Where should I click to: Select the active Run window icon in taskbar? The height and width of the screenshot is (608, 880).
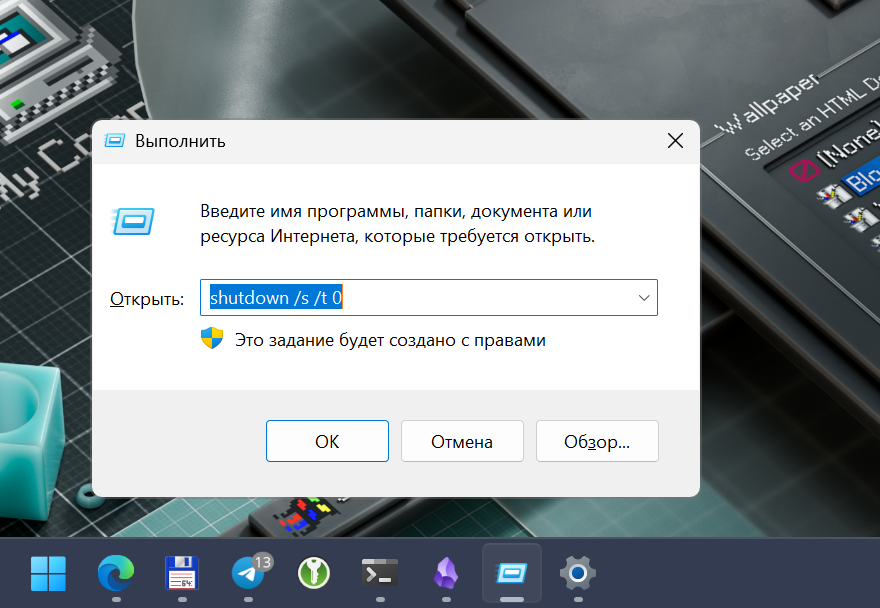510,574
